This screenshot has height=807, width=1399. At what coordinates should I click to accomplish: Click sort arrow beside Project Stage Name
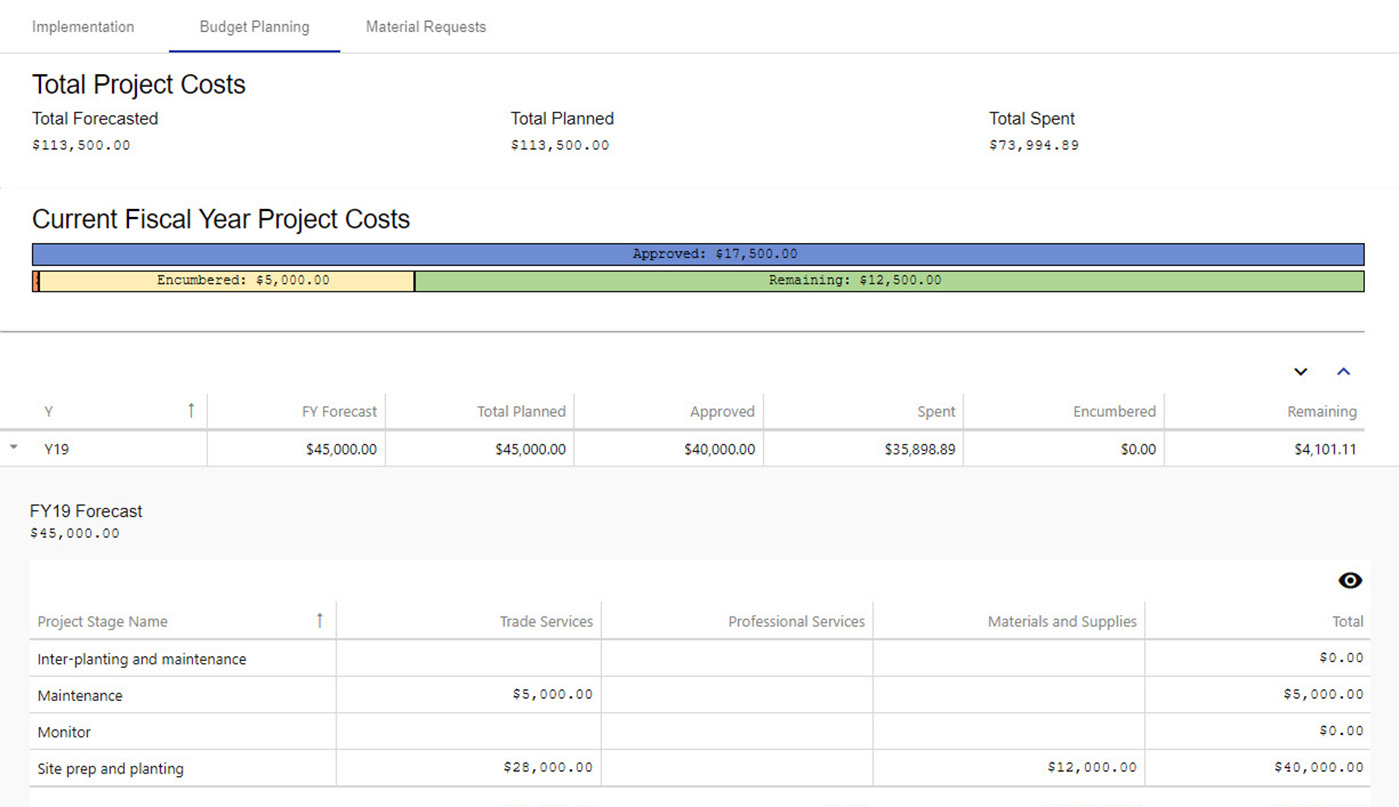coord(319,621)
